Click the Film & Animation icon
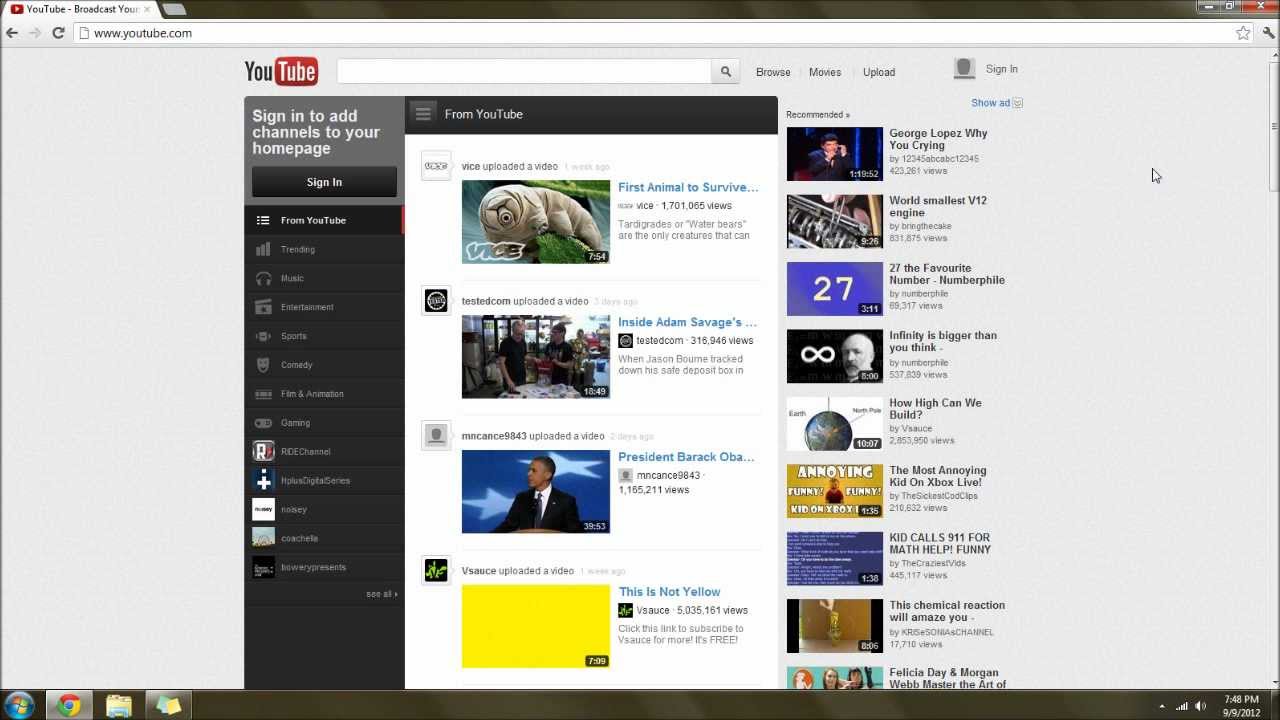The height and width of the screenshot is (720, 1280). [x=263, y=394]
